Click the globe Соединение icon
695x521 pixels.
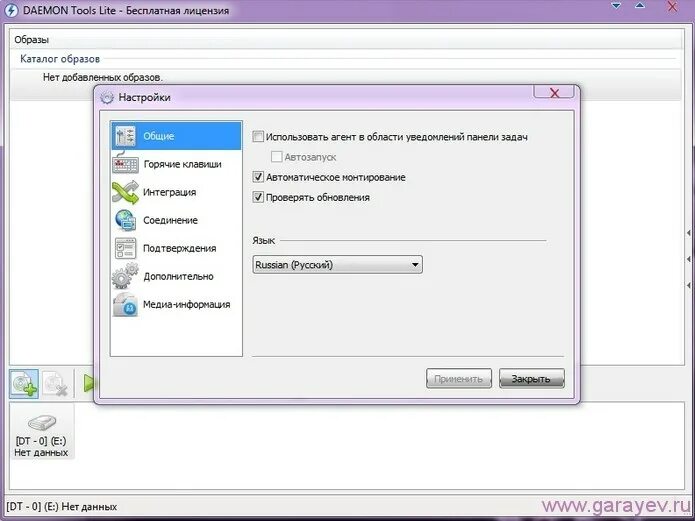pyautogui.click(x=125, y=220)
